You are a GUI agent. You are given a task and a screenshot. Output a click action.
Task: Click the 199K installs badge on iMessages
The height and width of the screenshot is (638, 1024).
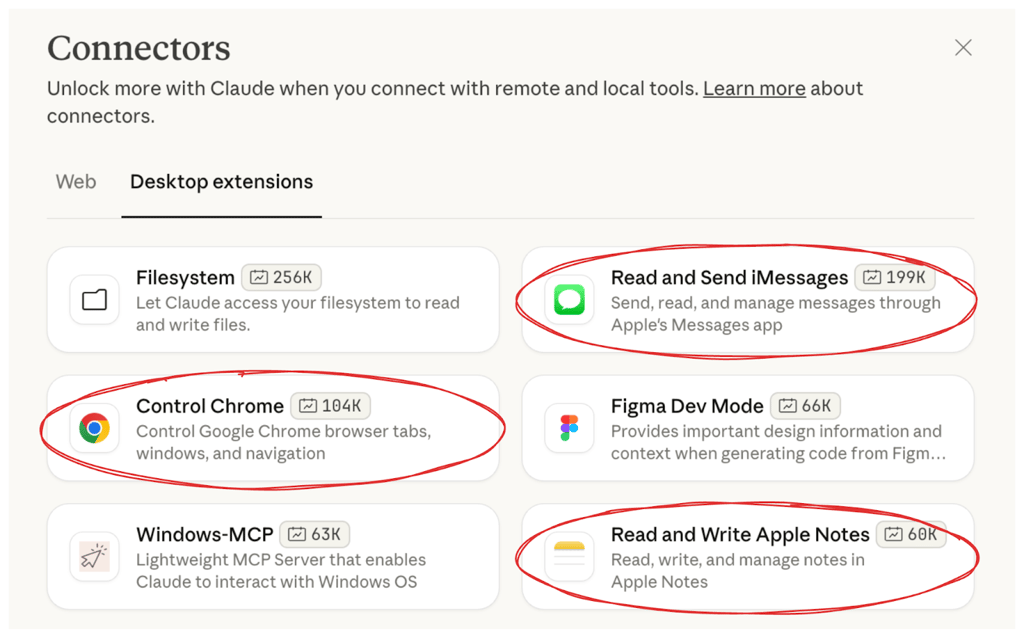[x=895, y=278]
